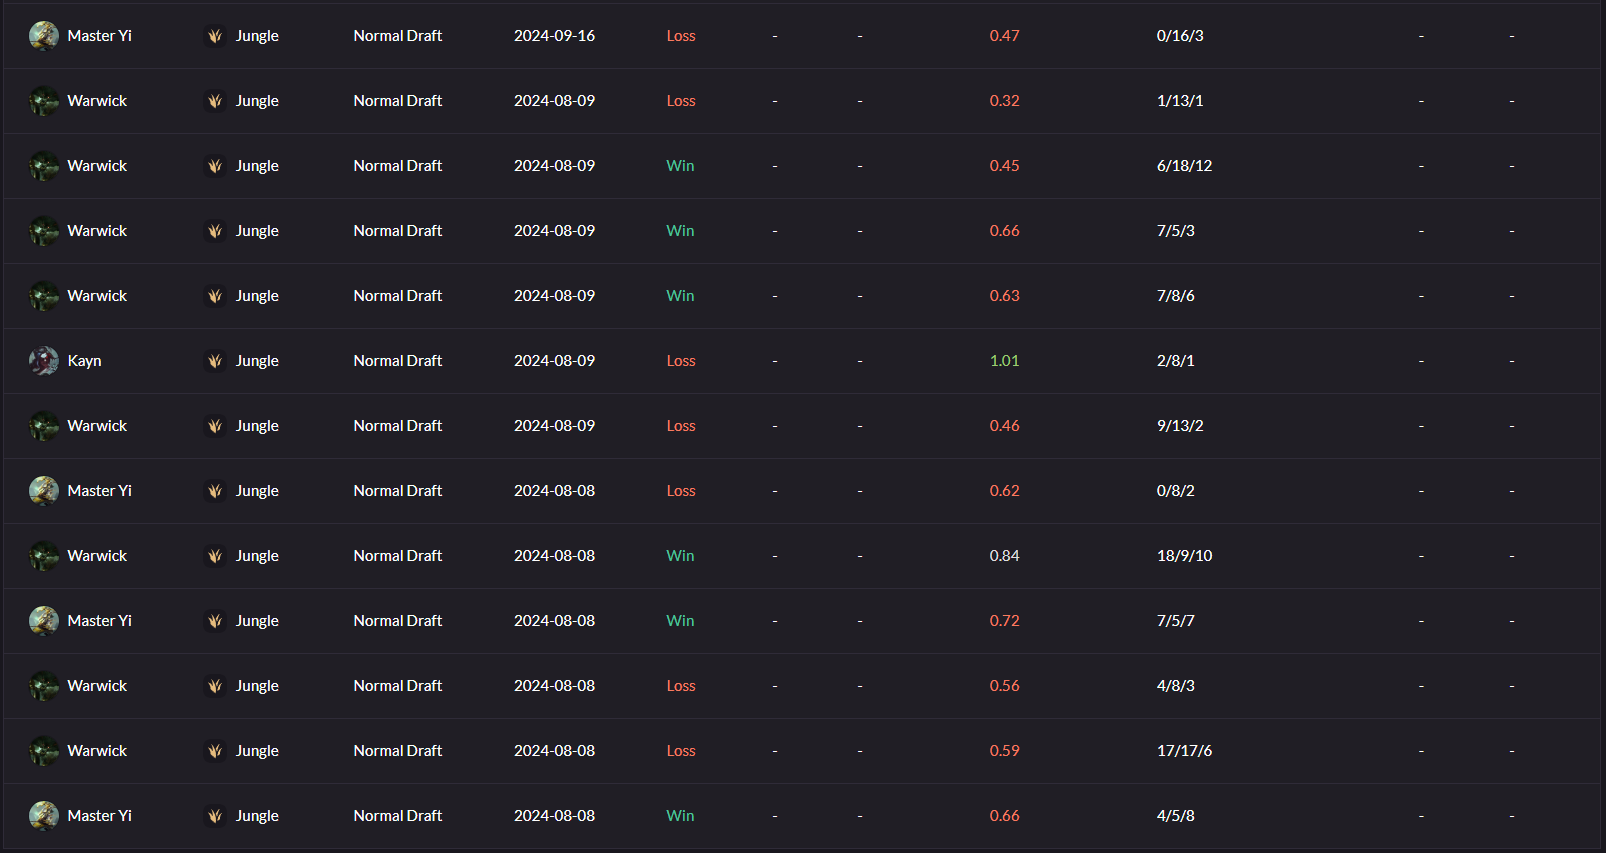
Task: Click the Jungle role icon in Kayn's row
Action: point(215,361)
